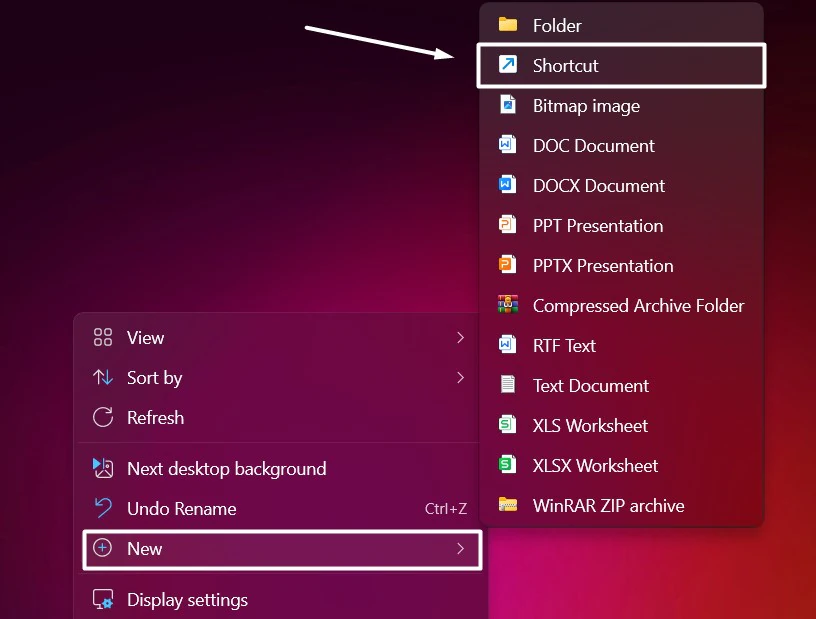
Task: Click the circular Refresh icon
Action: coord(103,417)
